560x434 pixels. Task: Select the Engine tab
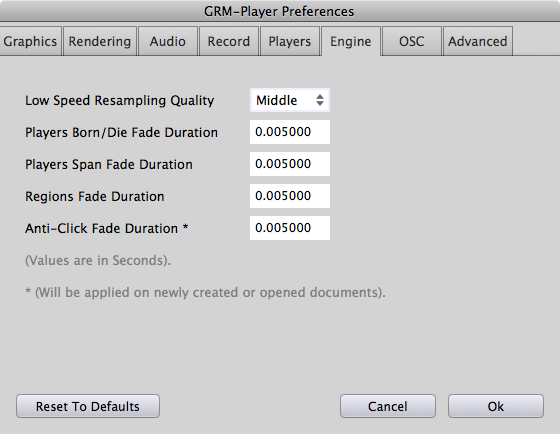(x=351, y=41)
